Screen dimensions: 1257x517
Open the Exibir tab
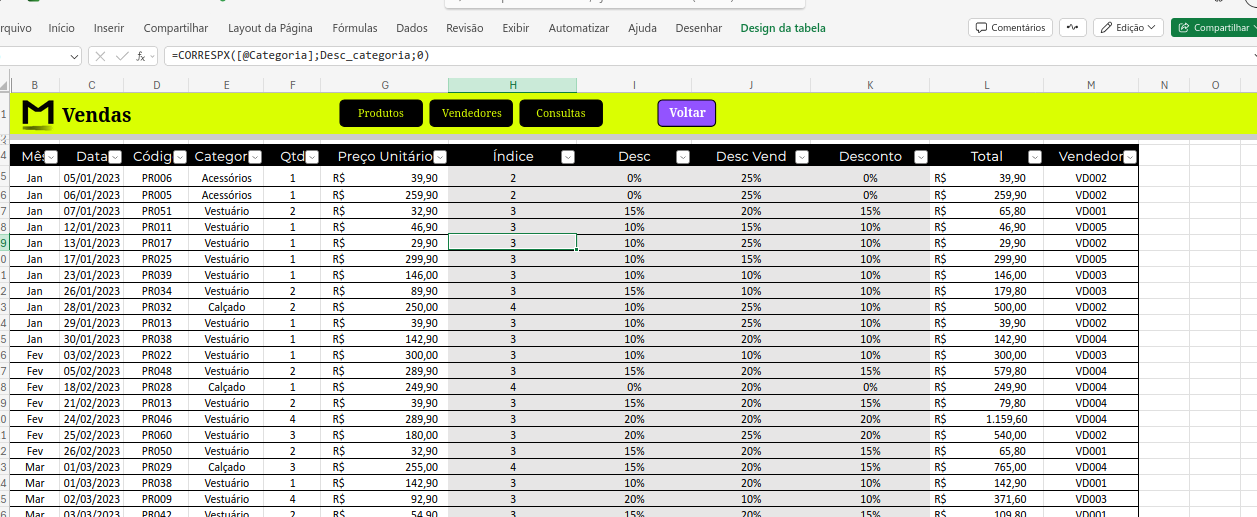pyautogui.click(x=516, y=28)
